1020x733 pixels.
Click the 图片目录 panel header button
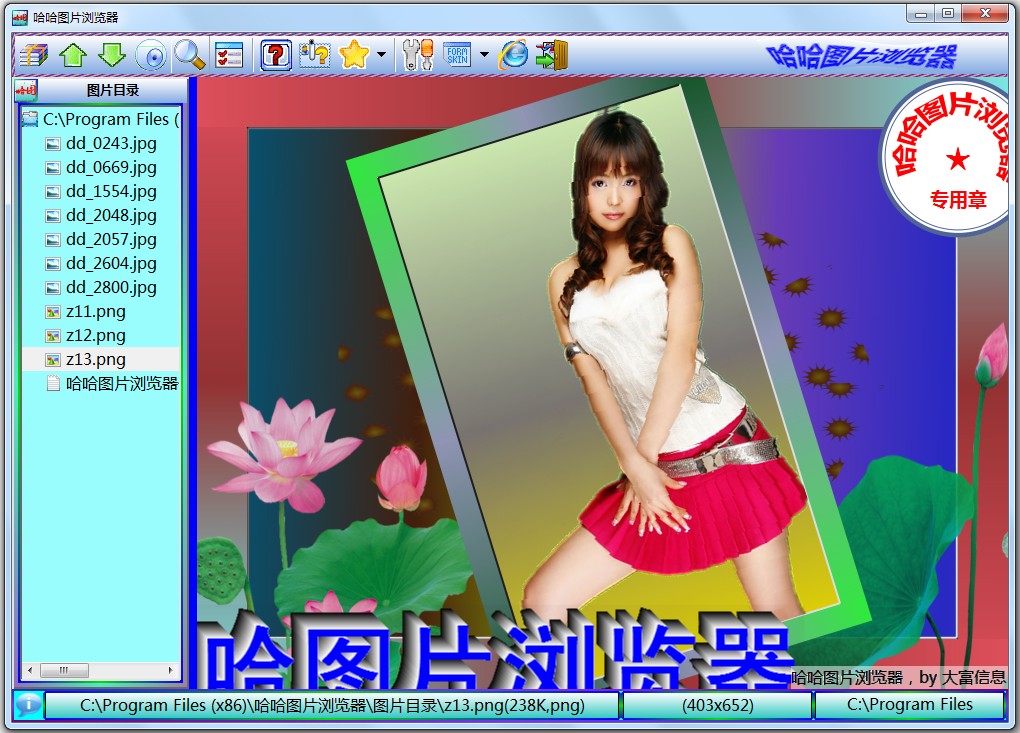112,90
